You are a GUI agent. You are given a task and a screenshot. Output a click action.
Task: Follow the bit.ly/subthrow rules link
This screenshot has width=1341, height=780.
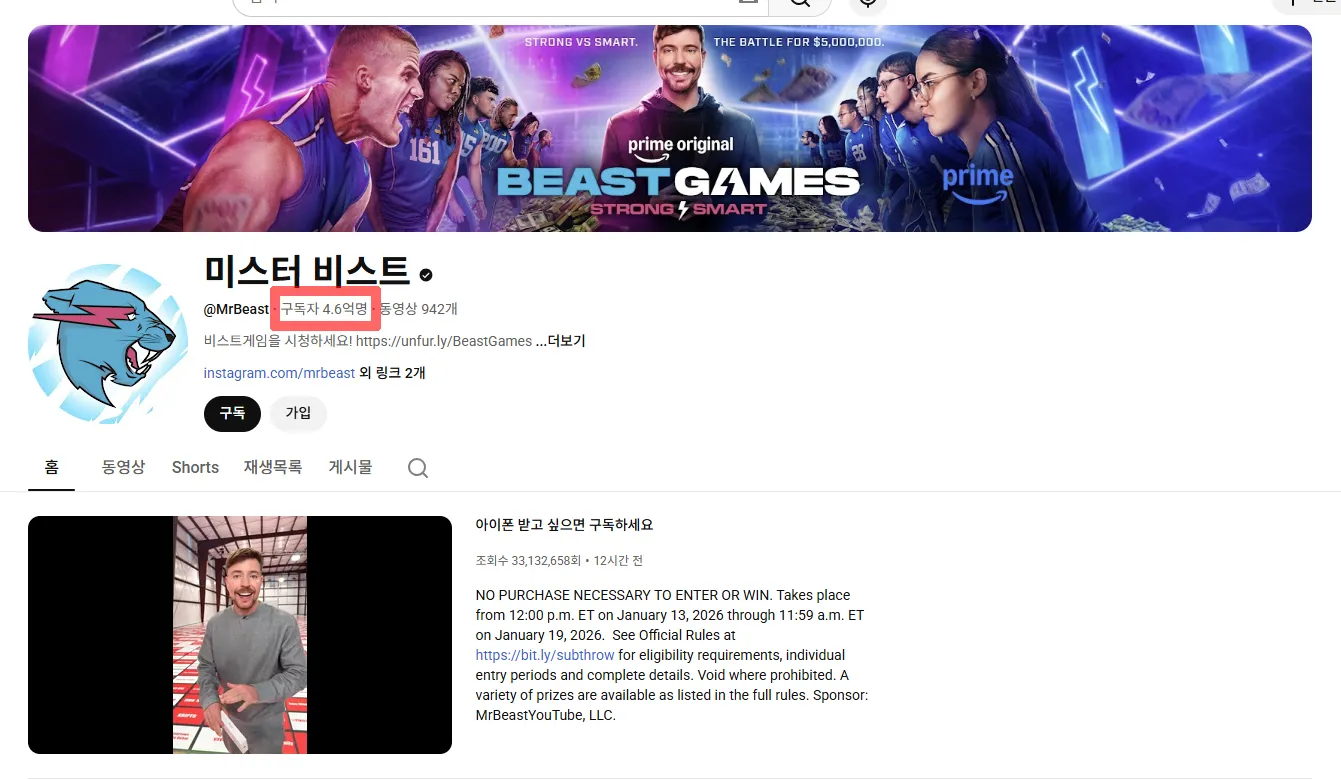tap(544, 655)
